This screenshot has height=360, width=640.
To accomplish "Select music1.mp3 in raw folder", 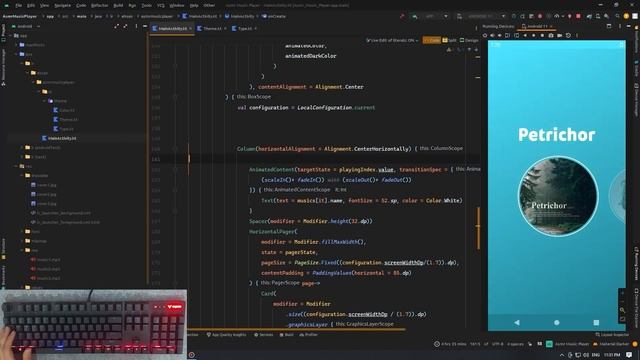I will (x=46, y=260).
